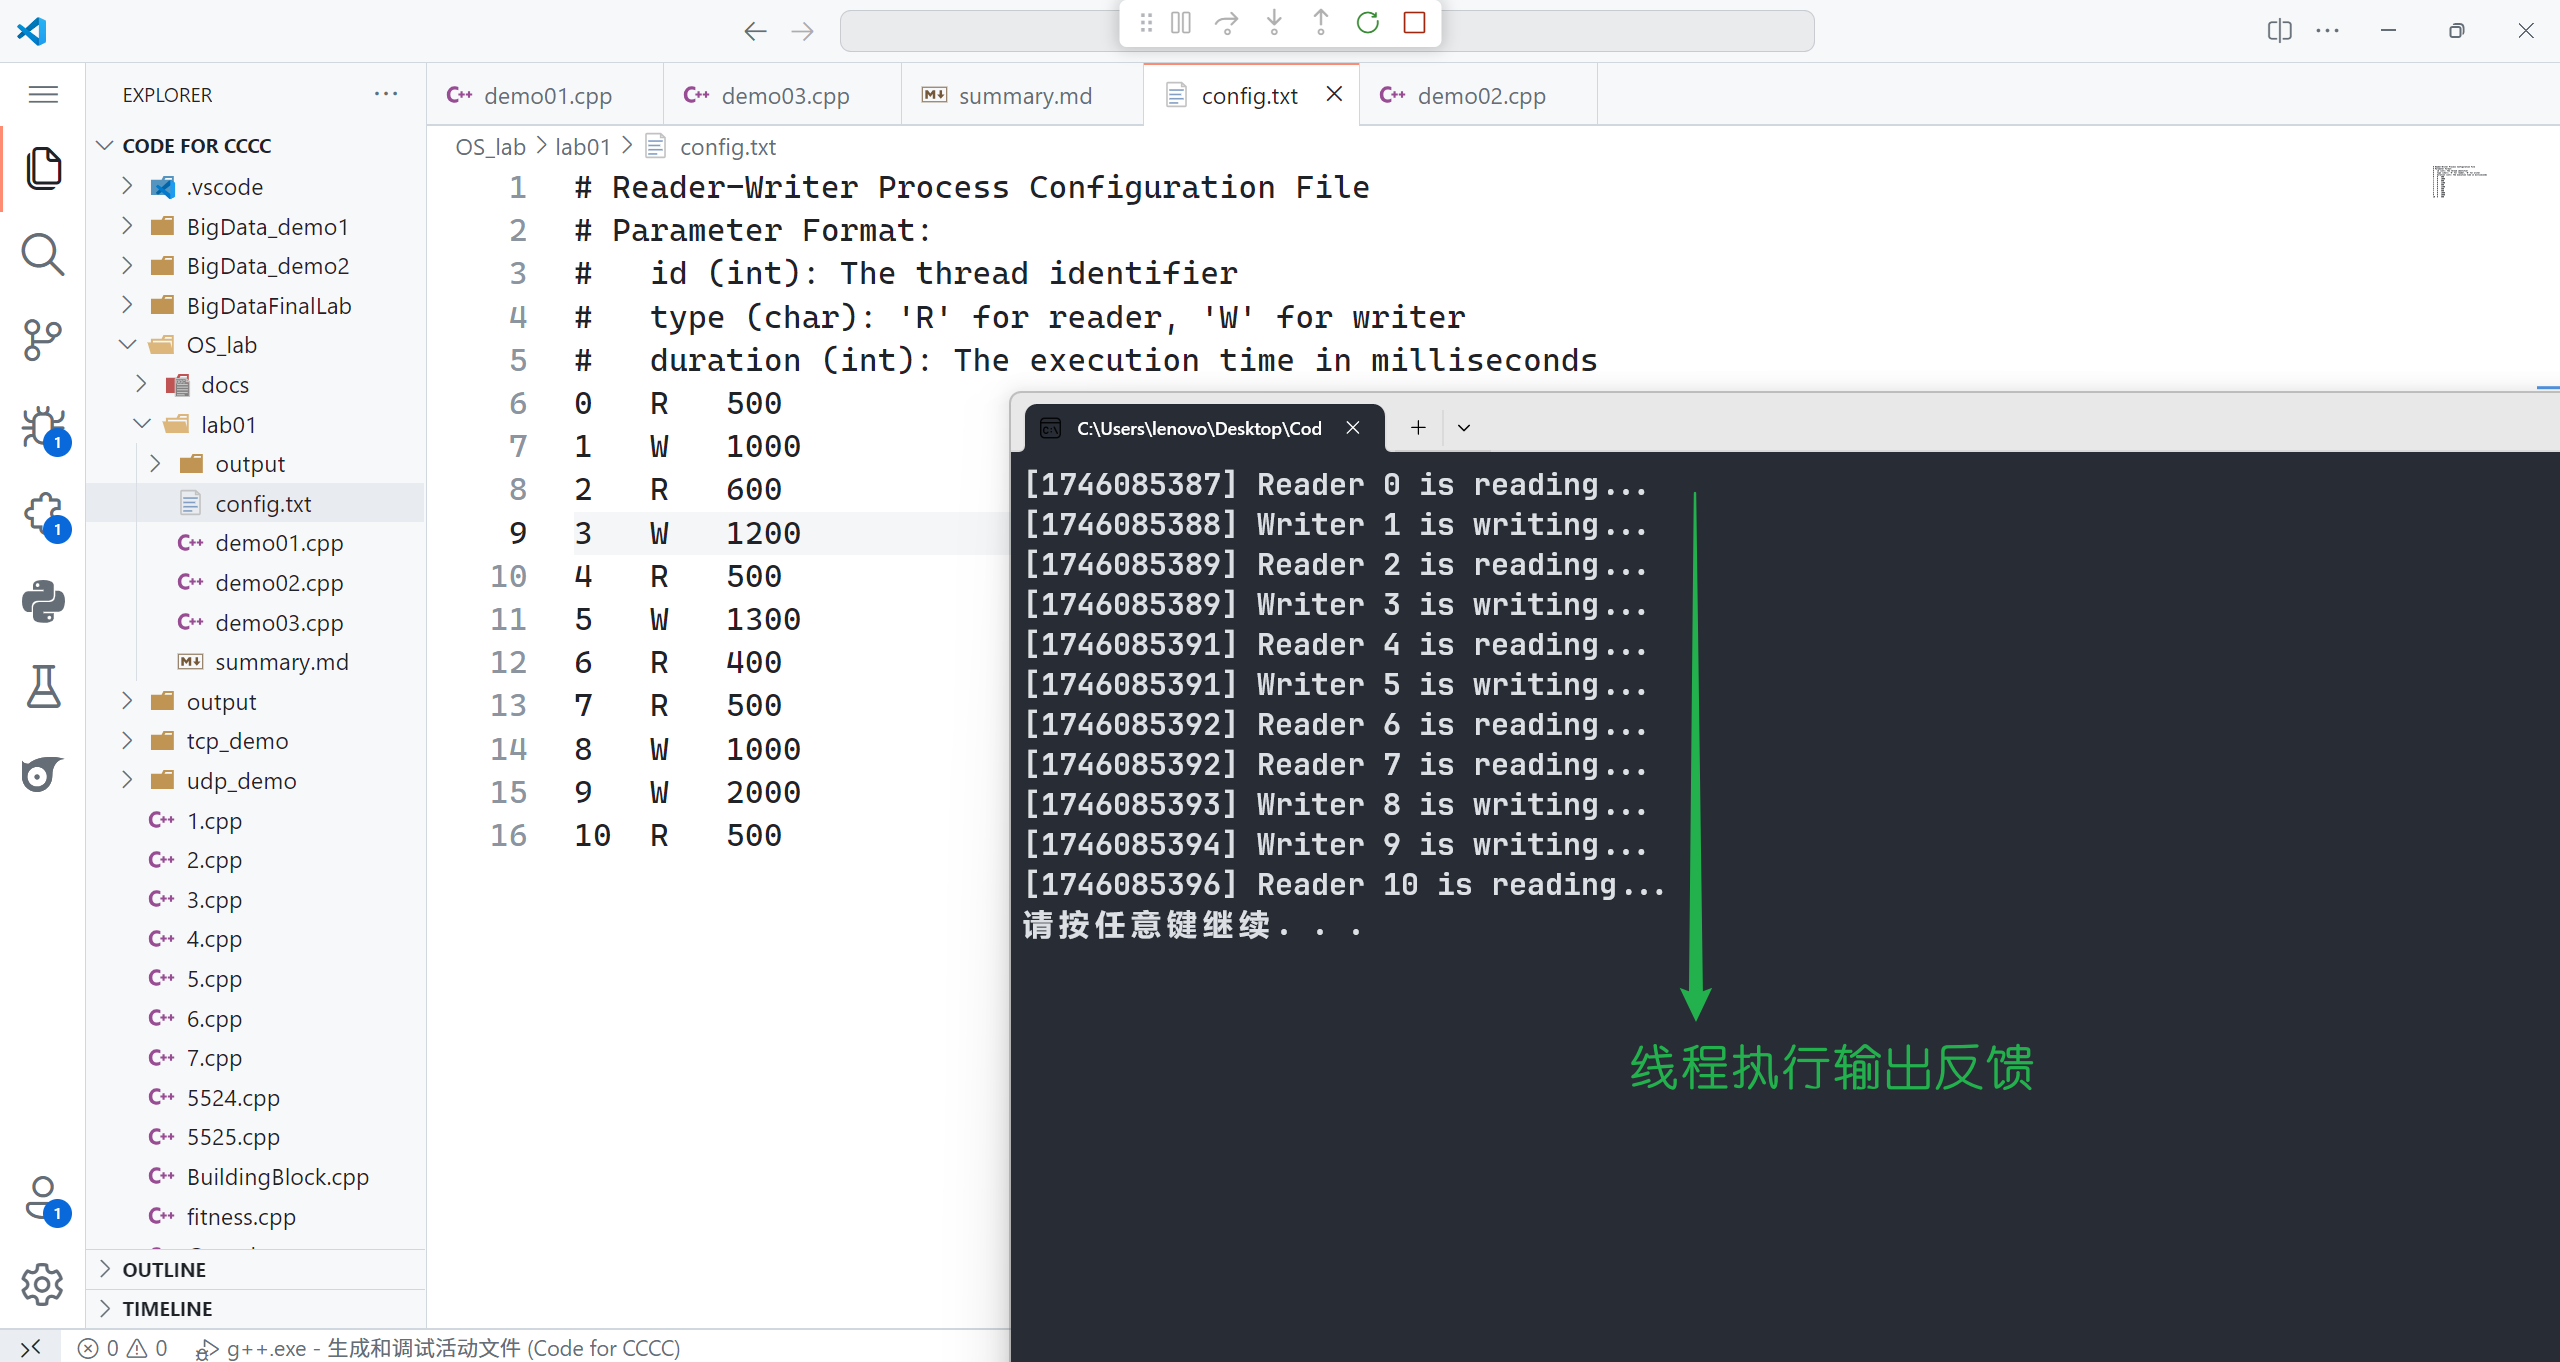Switch to summary.md tab
2560x1362 pixels.
pos(1024,96)
